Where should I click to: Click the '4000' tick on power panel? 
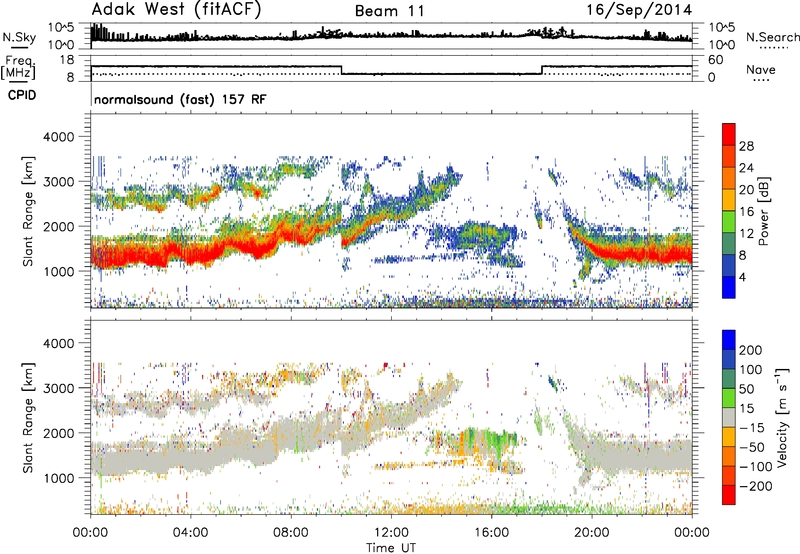(59, 137)
